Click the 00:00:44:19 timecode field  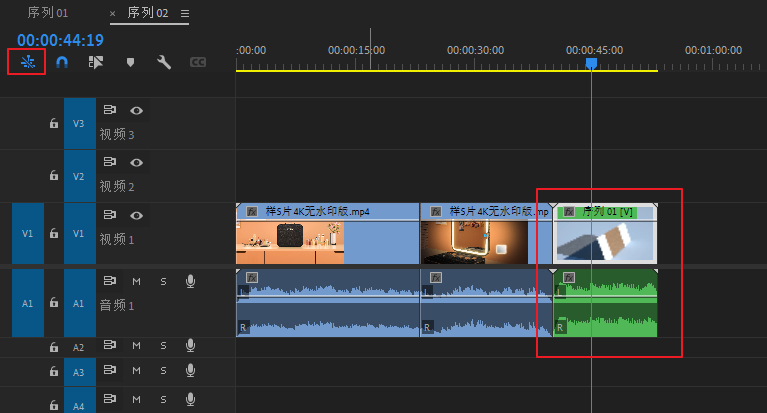[x=60, y=40]
